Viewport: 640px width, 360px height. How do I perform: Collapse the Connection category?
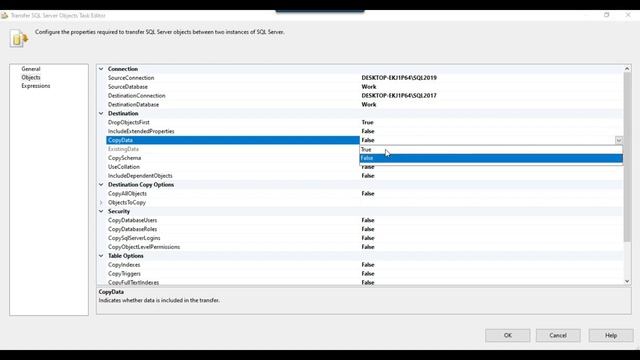101,69
